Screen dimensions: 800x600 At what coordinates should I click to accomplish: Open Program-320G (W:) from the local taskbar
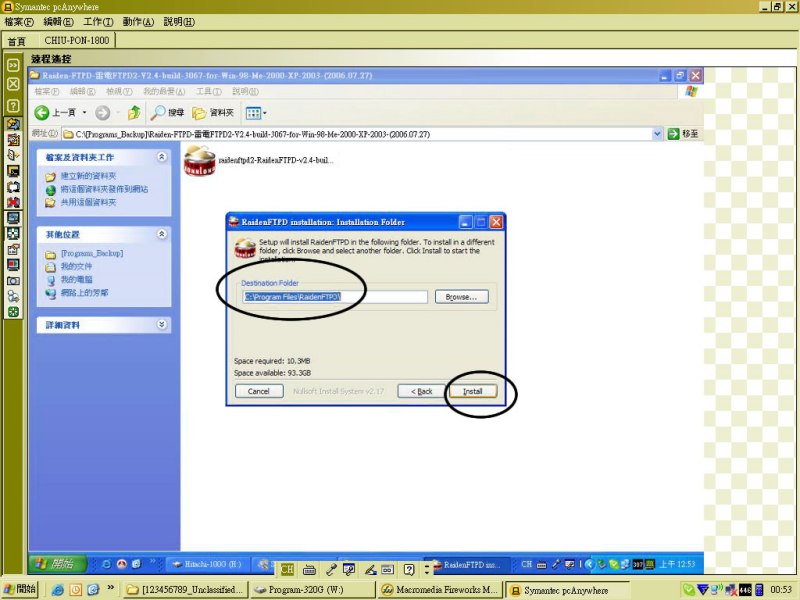coord(312,590)
